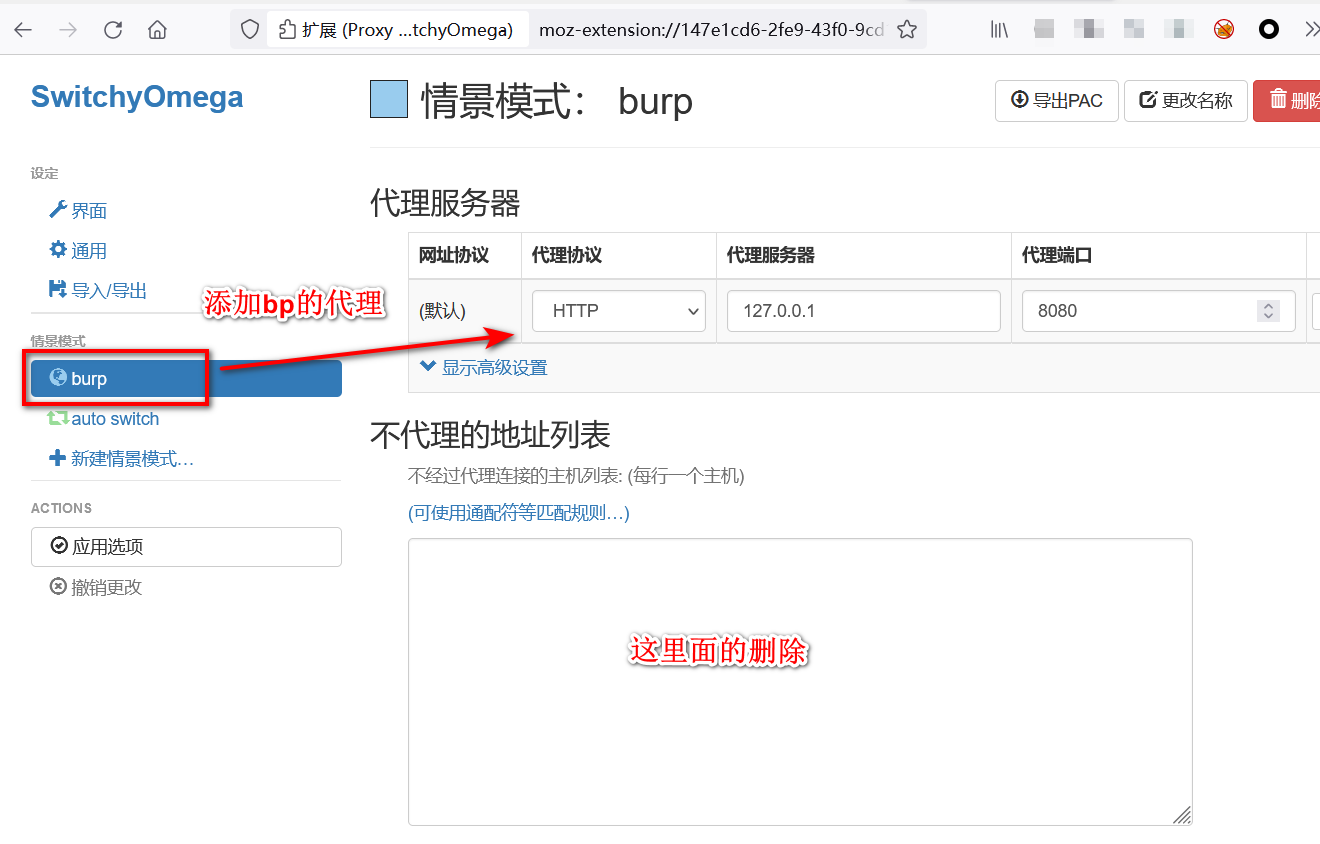Screen dimensions: 1320x844
Task: Click the 更改名称 rename button
Action: pyautogui.click(x=1186, y=101)
